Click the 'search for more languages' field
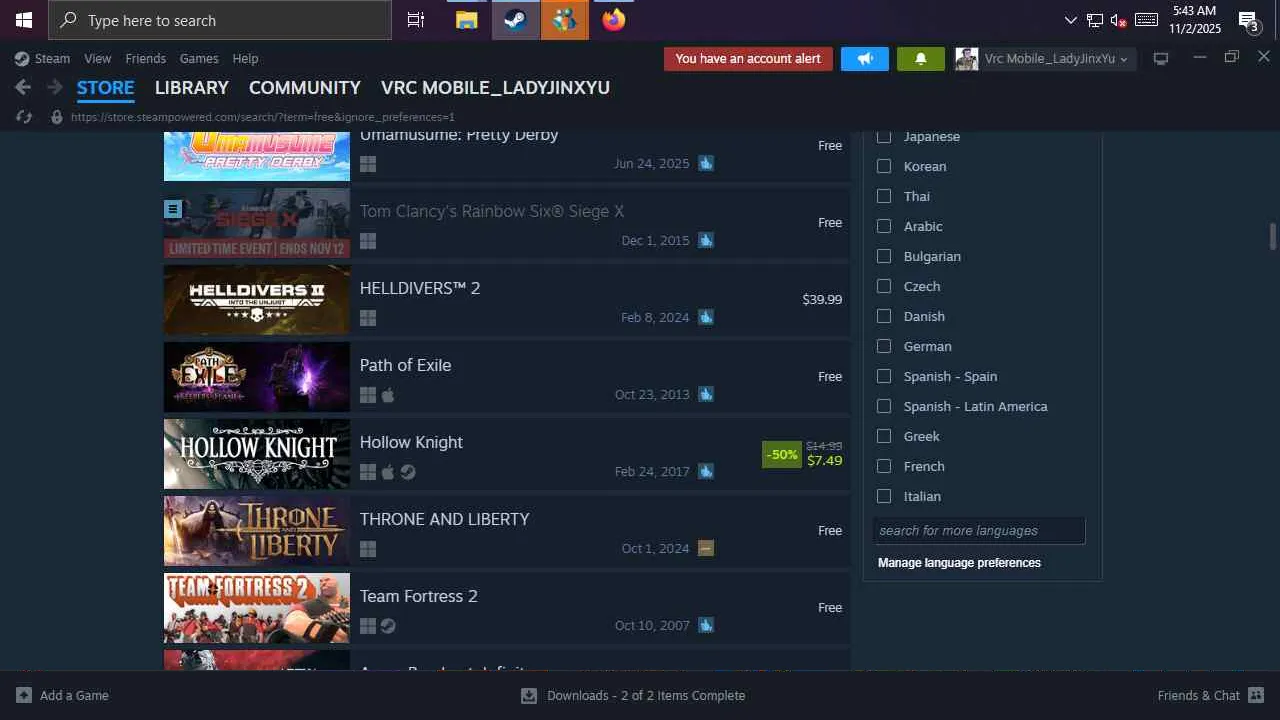The image size is (1280, 720). point(979,531)
